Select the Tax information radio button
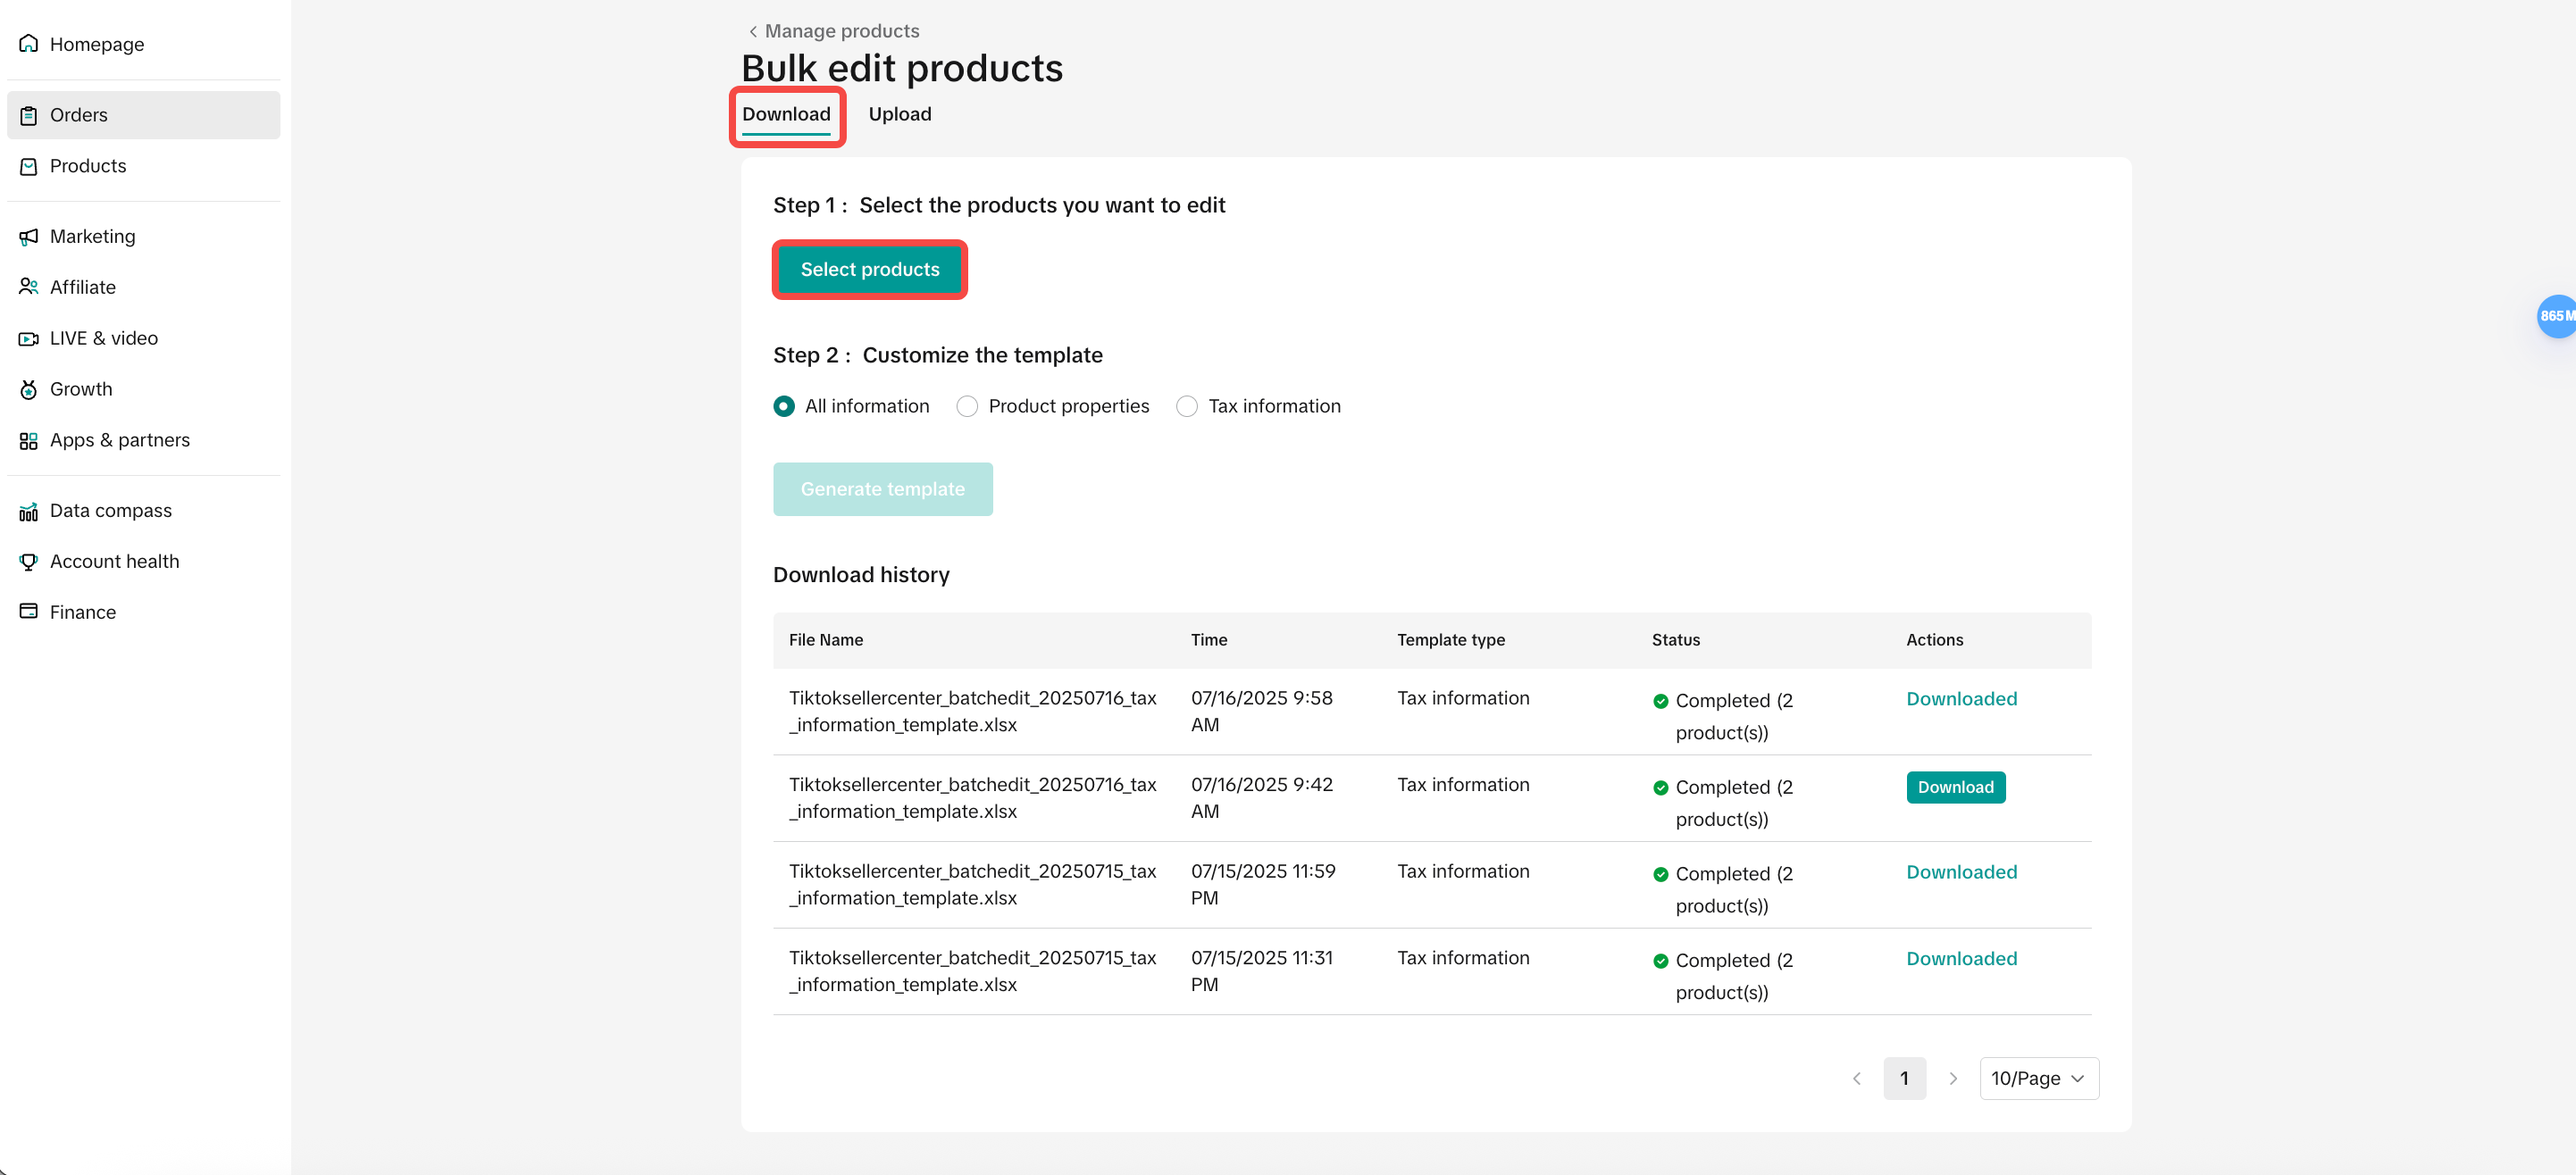This screenshot has height=1175, width=2576. pos(1187,406)
